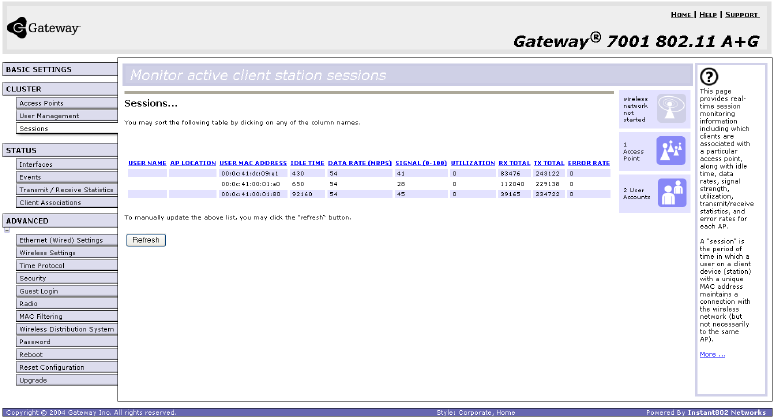Sort table by Signal (0-100) column
The image size is (774, 418).
[421, 163]
